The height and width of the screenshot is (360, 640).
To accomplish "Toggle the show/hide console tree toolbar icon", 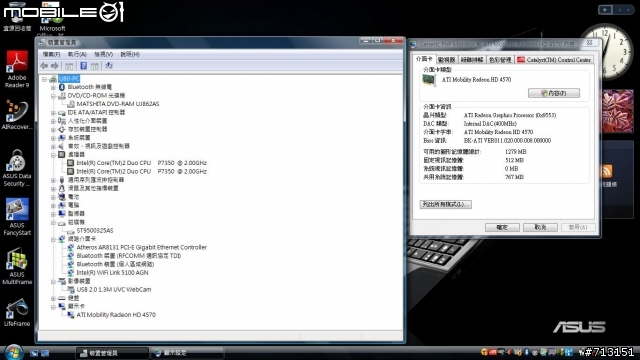I will tap(69, 66).
